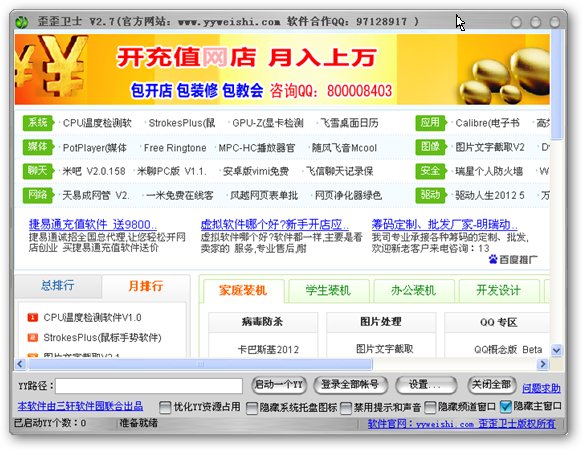Open 飞雪桌面日历 link

point(349,123)
